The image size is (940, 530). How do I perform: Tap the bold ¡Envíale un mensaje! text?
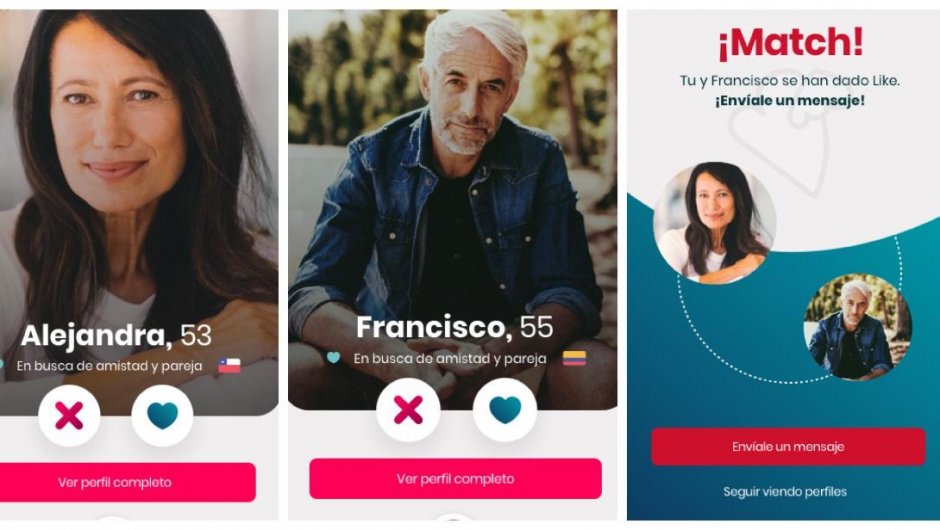click(790, 101)
